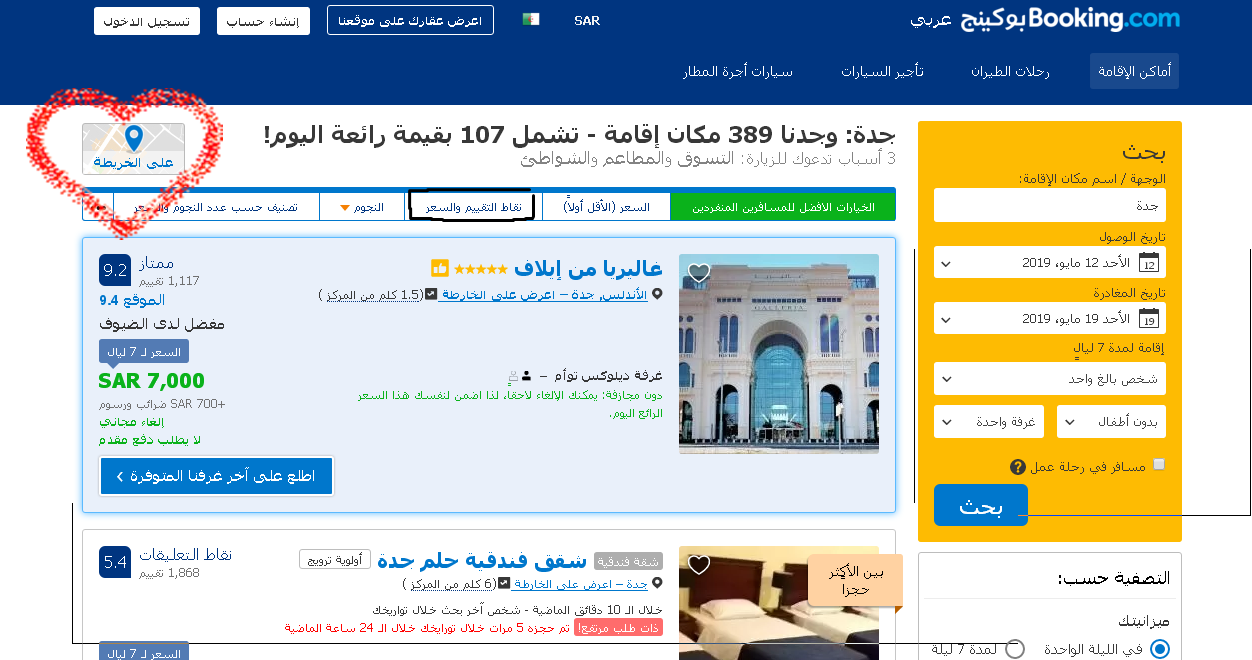Select the لمدة 7 ليلة budget radio button
This screenshot has width=1252, height=660.
pyautogui.click(x=1015, y=648)
